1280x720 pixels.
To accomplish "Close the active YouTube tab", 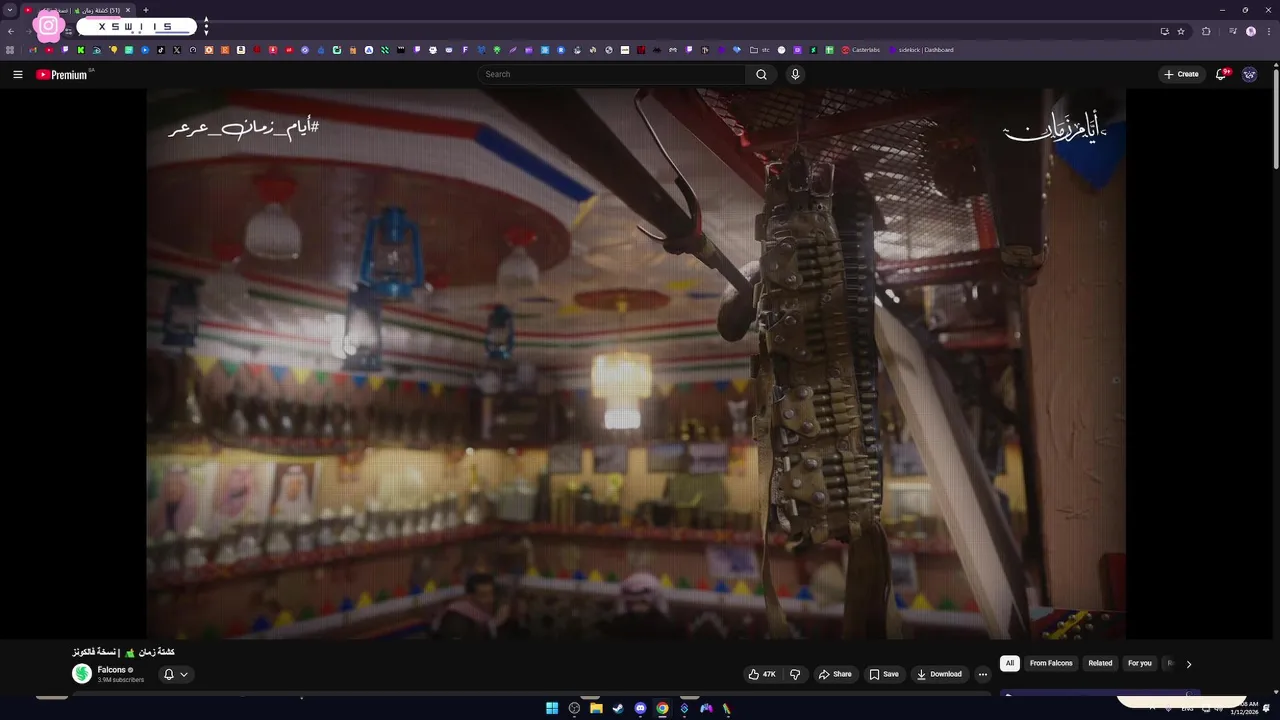I will click(x=128, y=10).
